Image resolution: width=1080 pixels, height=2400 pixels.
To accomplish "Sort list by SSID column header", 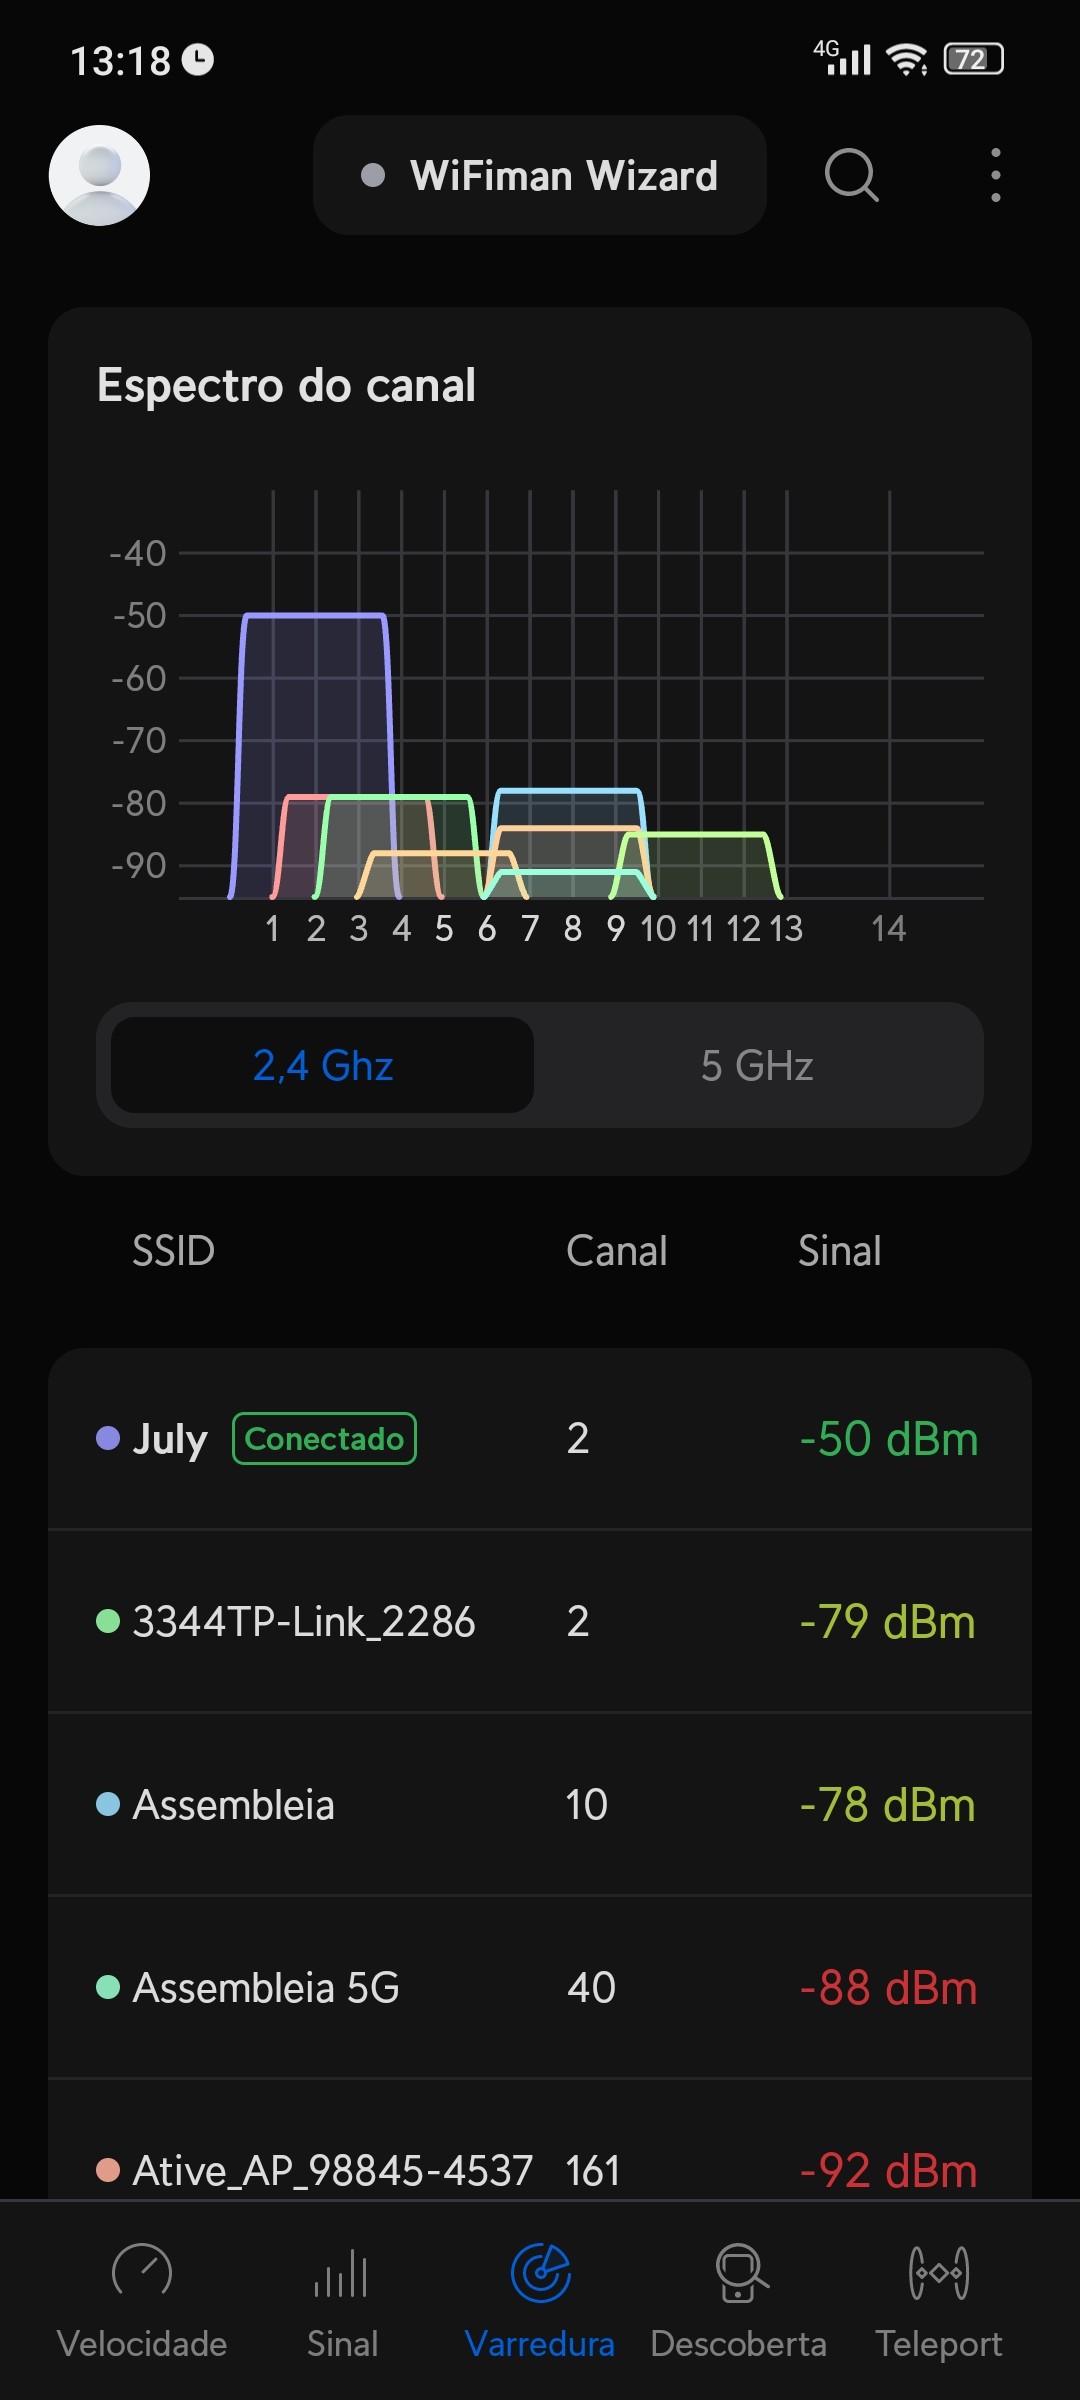I will (173, 1251).
